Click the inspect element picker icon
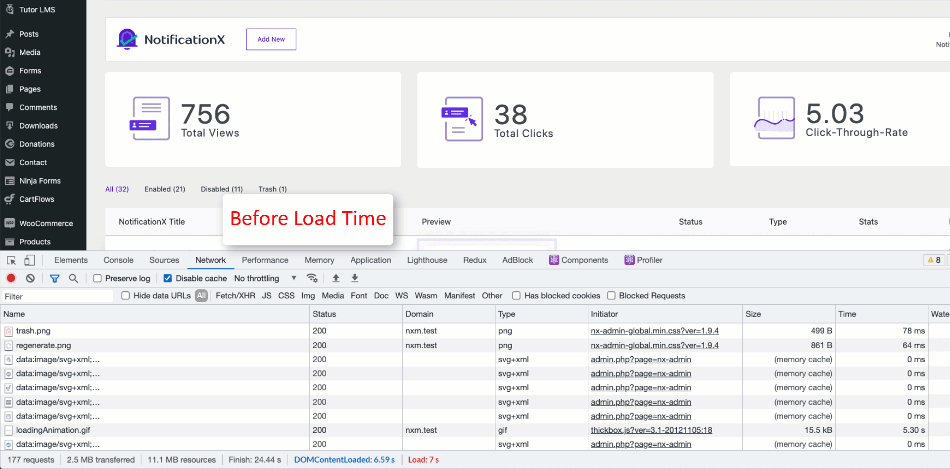 (11, 261)
